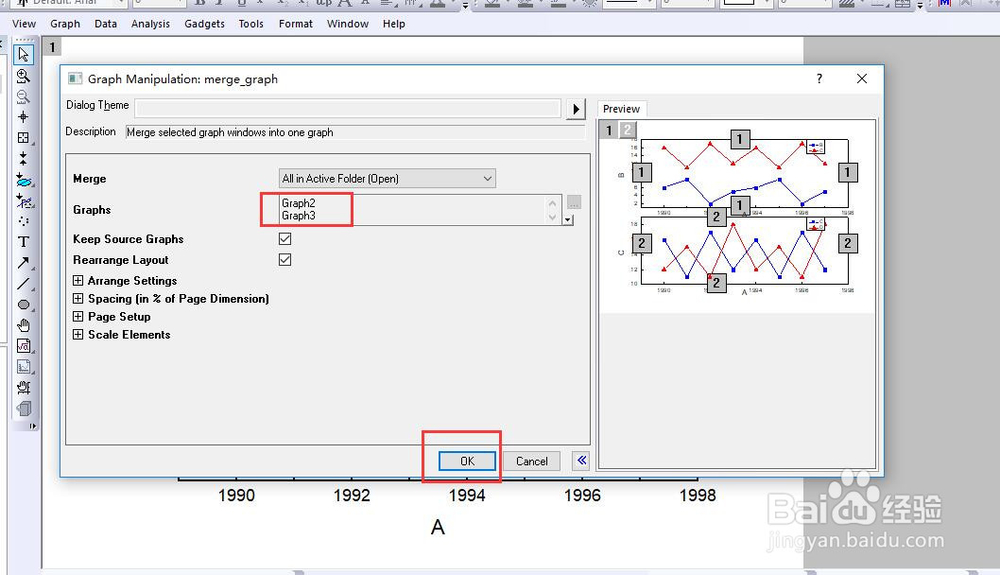Select the Circle shape tool
The image size is (1000, 575).
(x=24, y=305)
